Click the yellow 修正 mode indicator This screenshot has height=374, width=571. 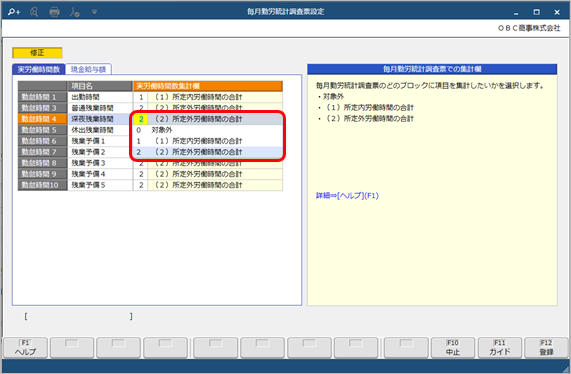(x=37, y=53)
